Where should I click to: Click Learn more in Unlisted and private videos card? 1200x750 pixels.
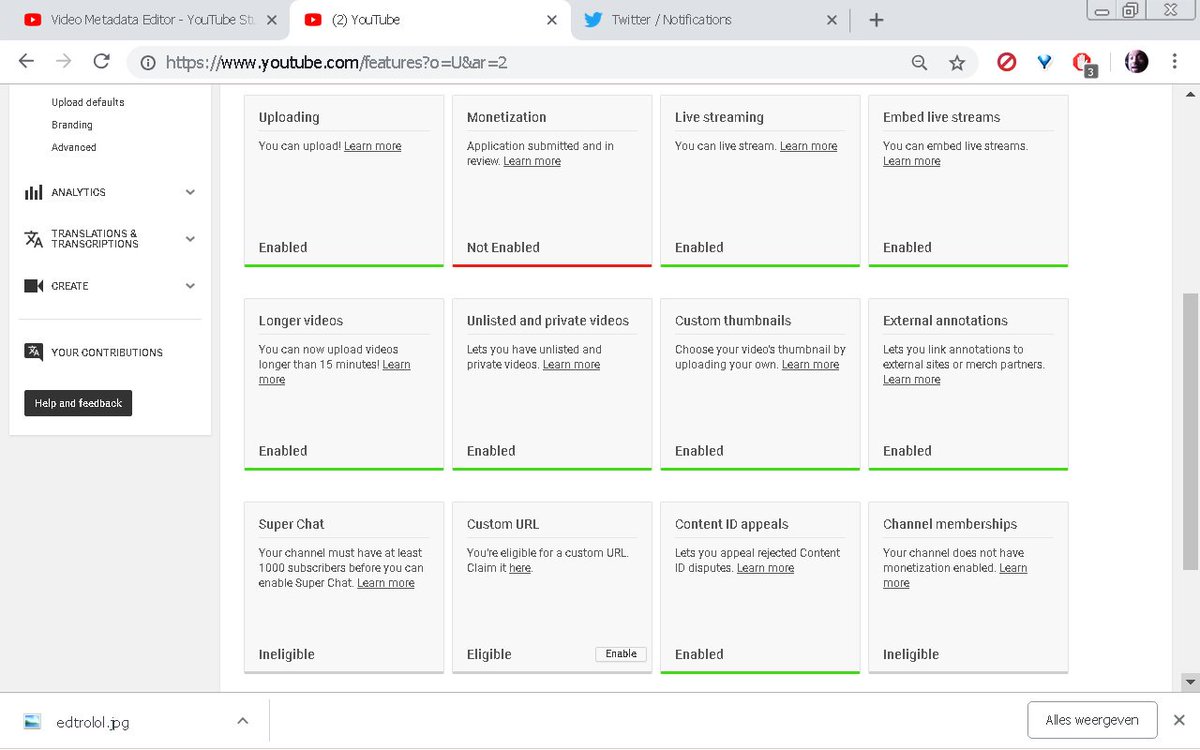coord(571,365)
